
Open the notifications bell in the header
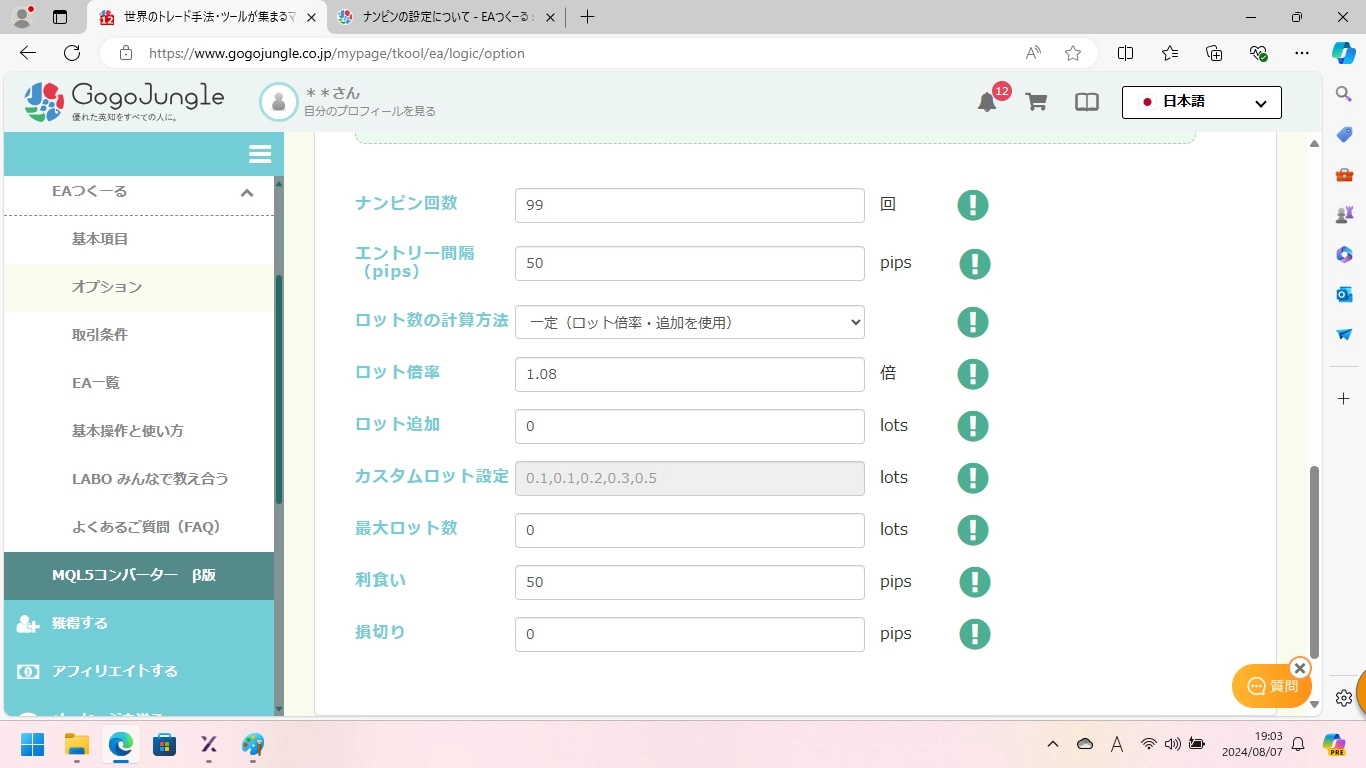986,100
